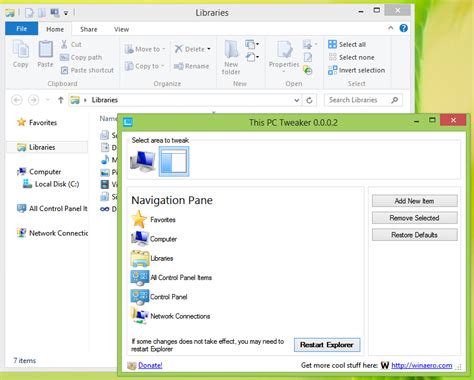Open New item dropdown in ribbon

click(x=252, y=44)
